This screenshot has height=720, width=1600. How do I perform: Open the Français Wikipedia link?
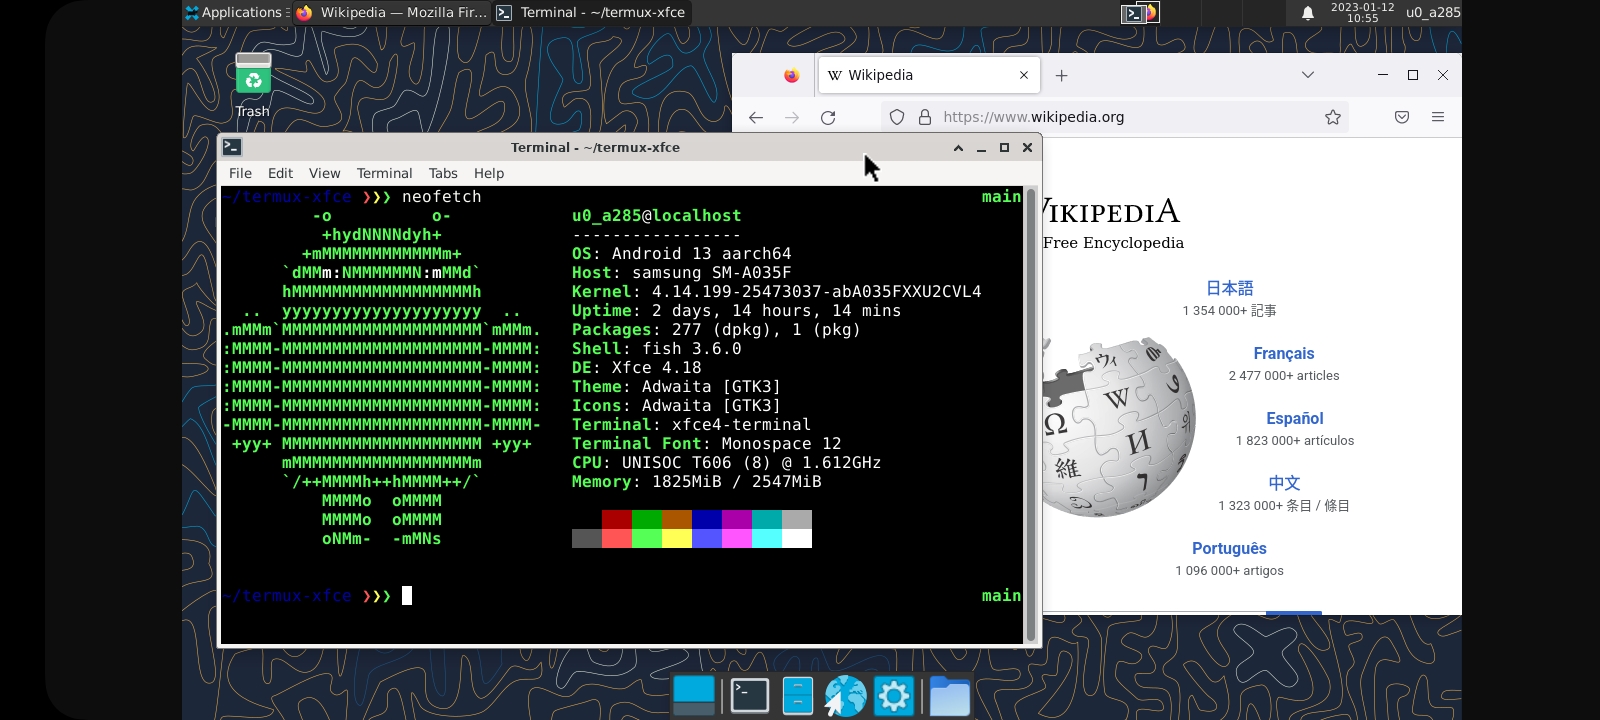(1284, 354)
